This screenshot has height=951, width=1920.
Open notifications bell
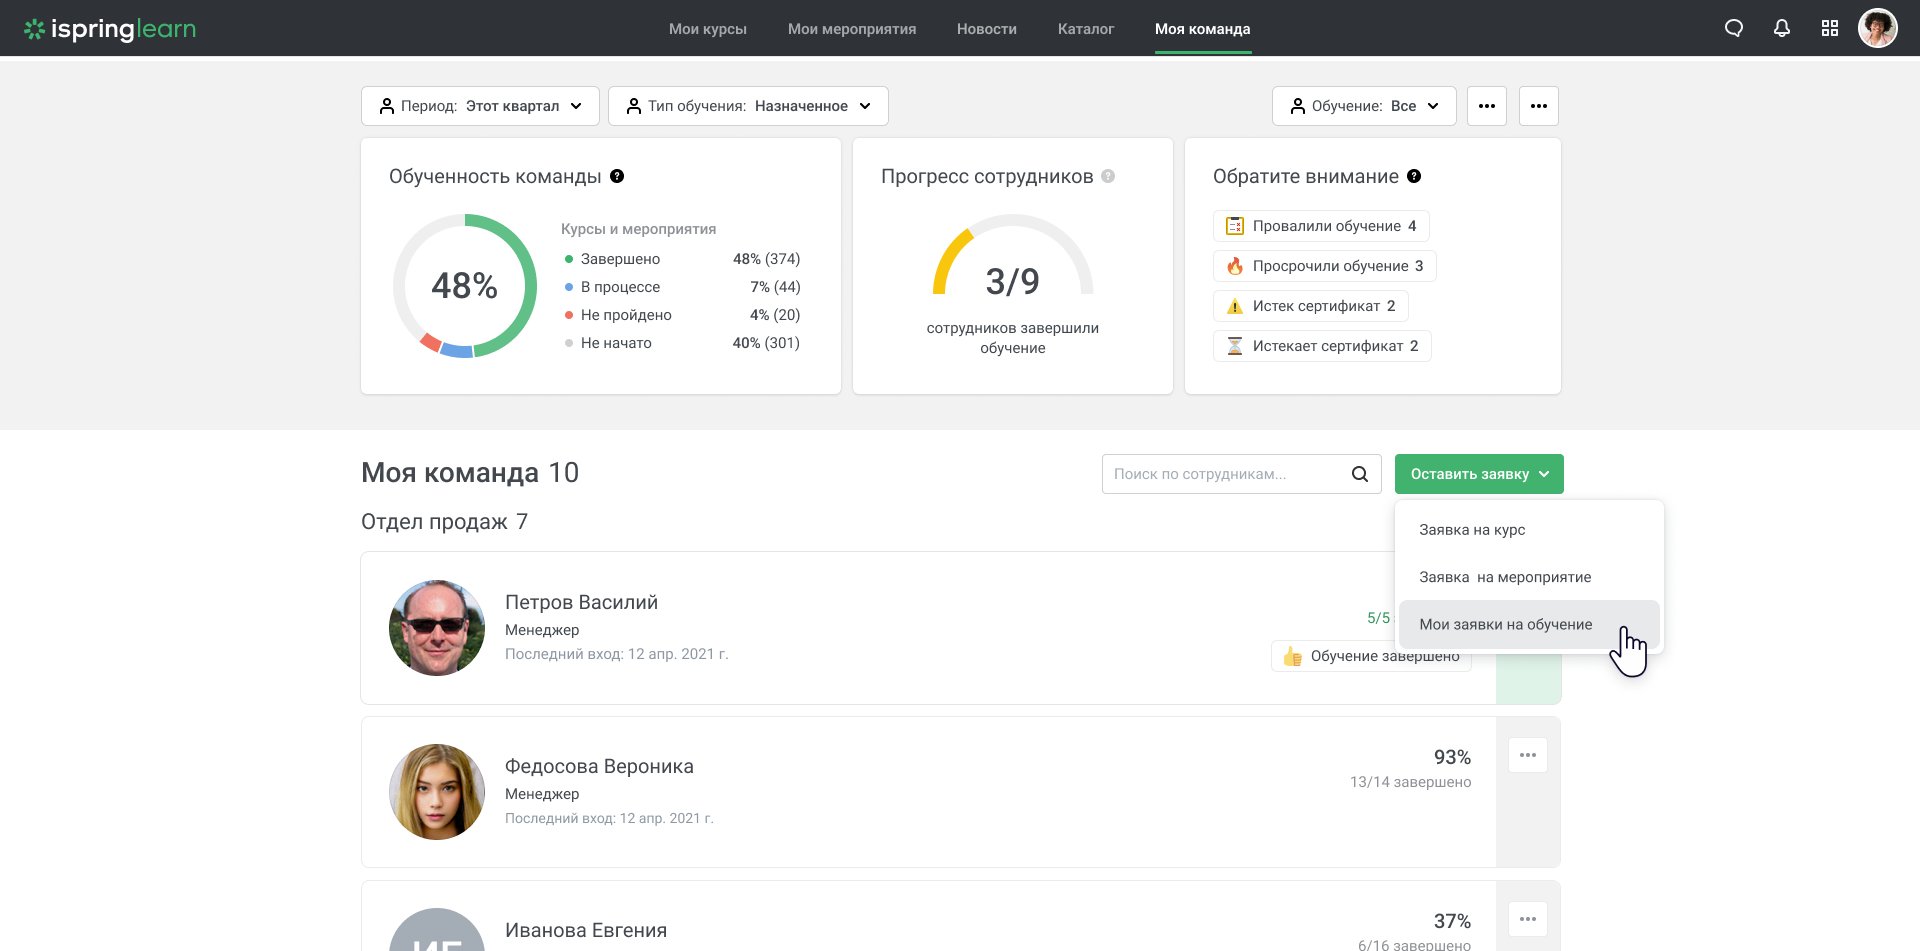pos(1782,28)
